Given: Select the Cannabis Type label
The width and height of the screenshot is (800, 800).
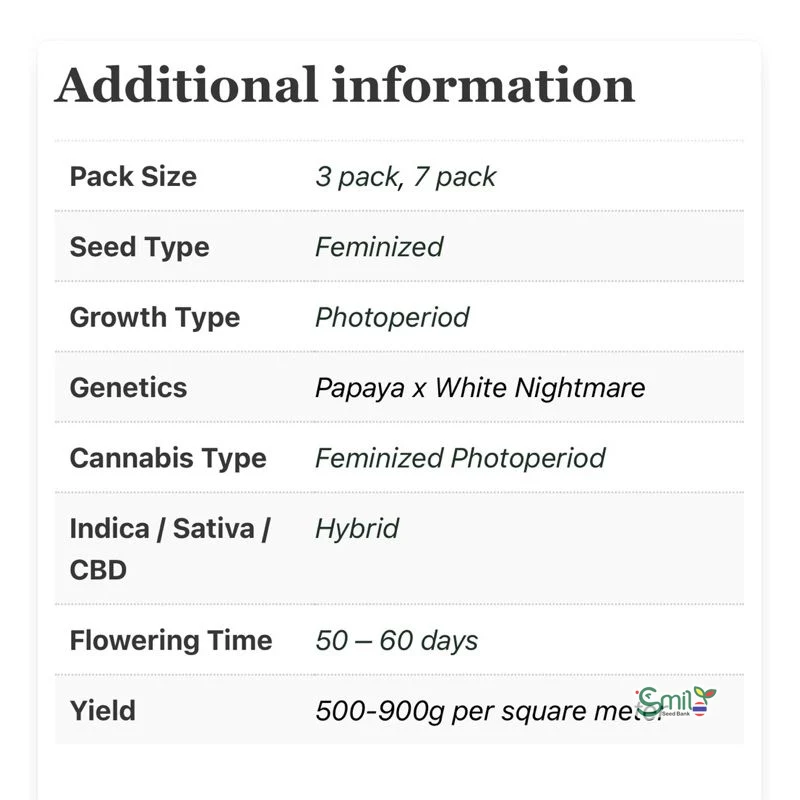Looking at the screenshot, I should 168,458.
